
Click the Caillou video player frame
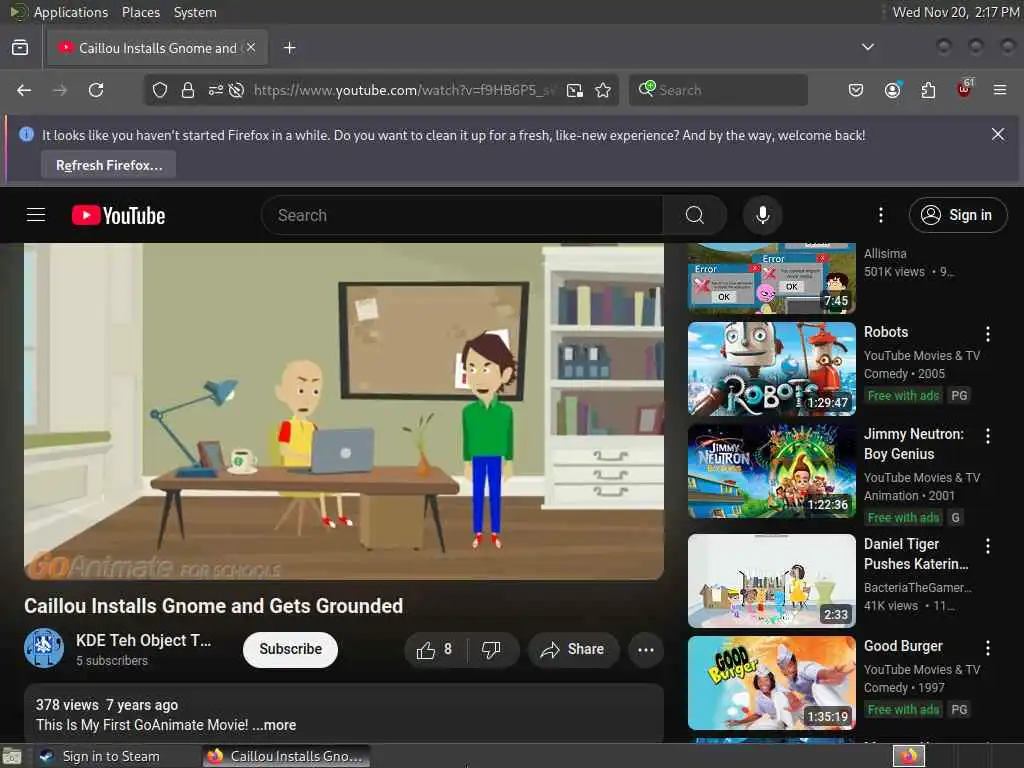tap(344, 411)
